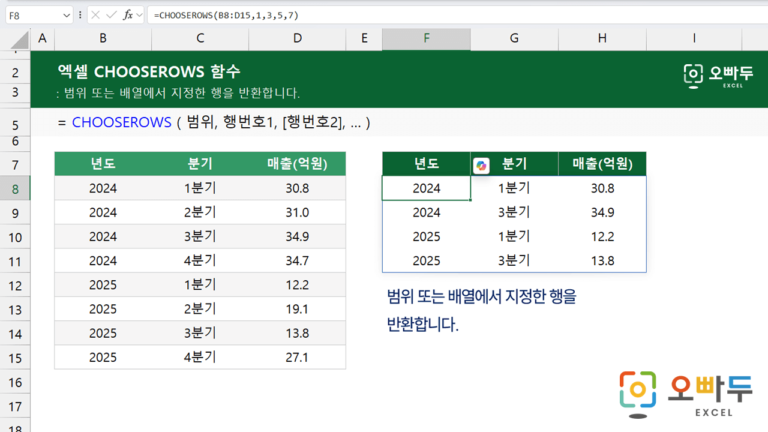Select column H header

pos(602,38)
